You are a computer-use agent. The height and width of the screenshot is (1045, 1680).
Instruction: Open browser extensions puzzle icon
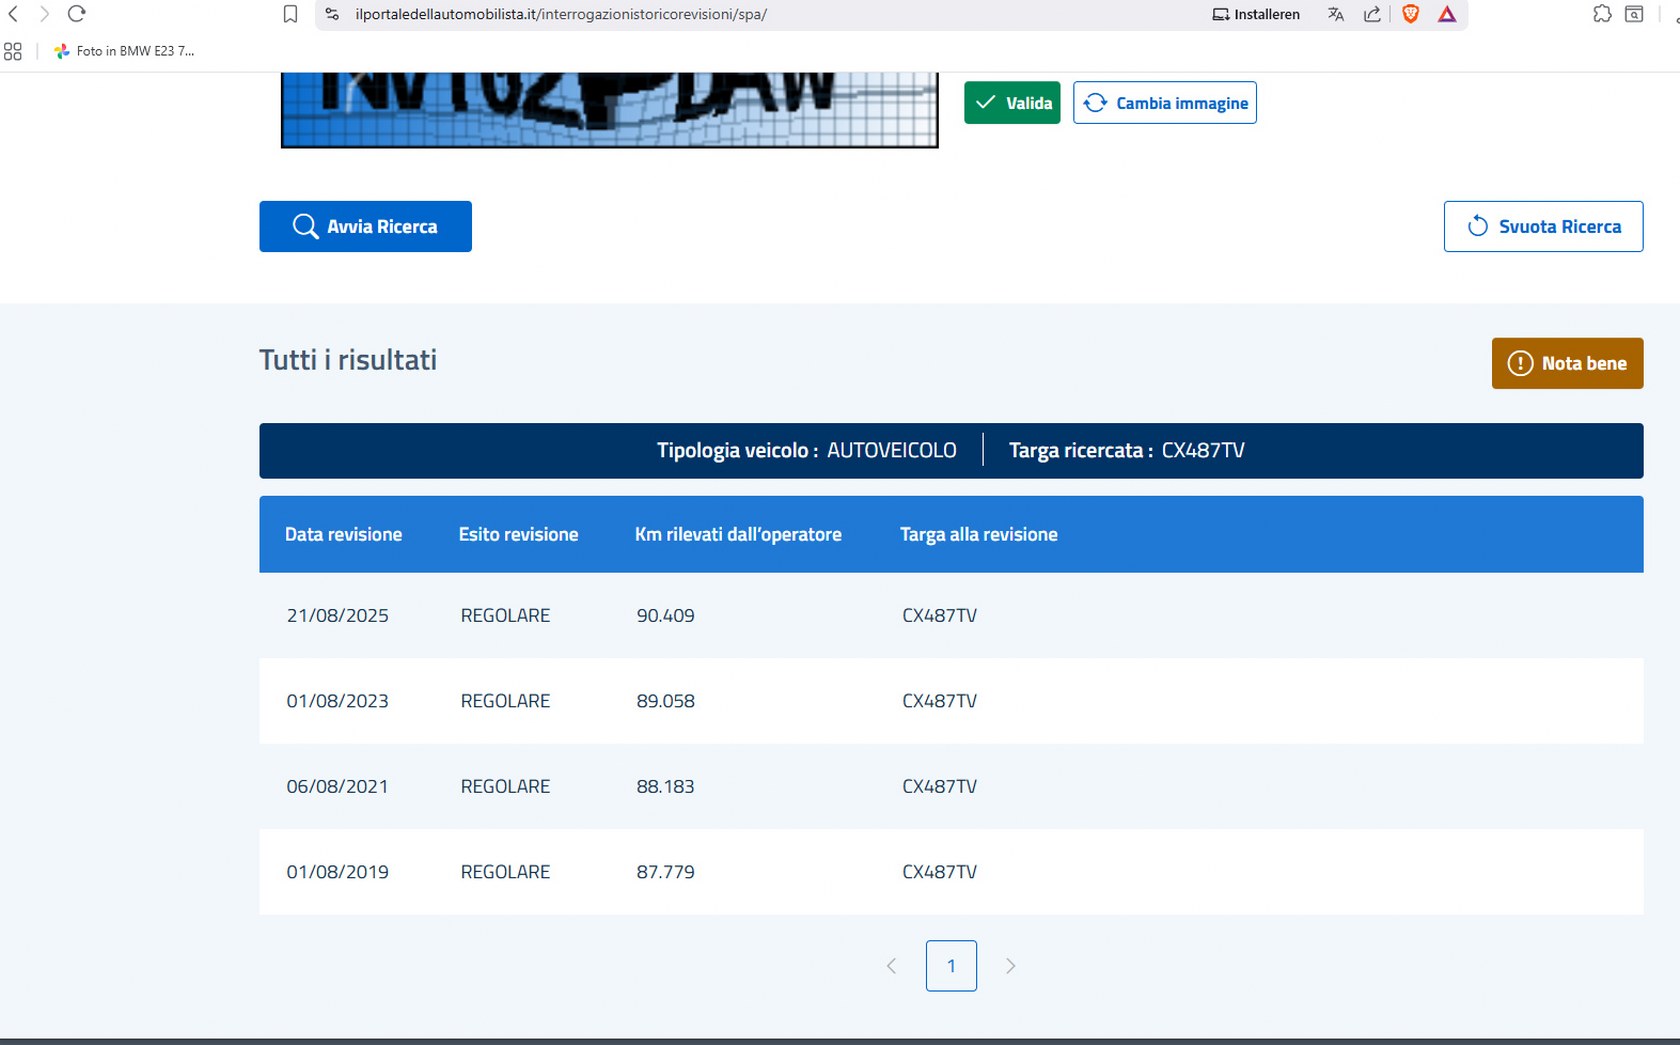[x=1602, y=14]
